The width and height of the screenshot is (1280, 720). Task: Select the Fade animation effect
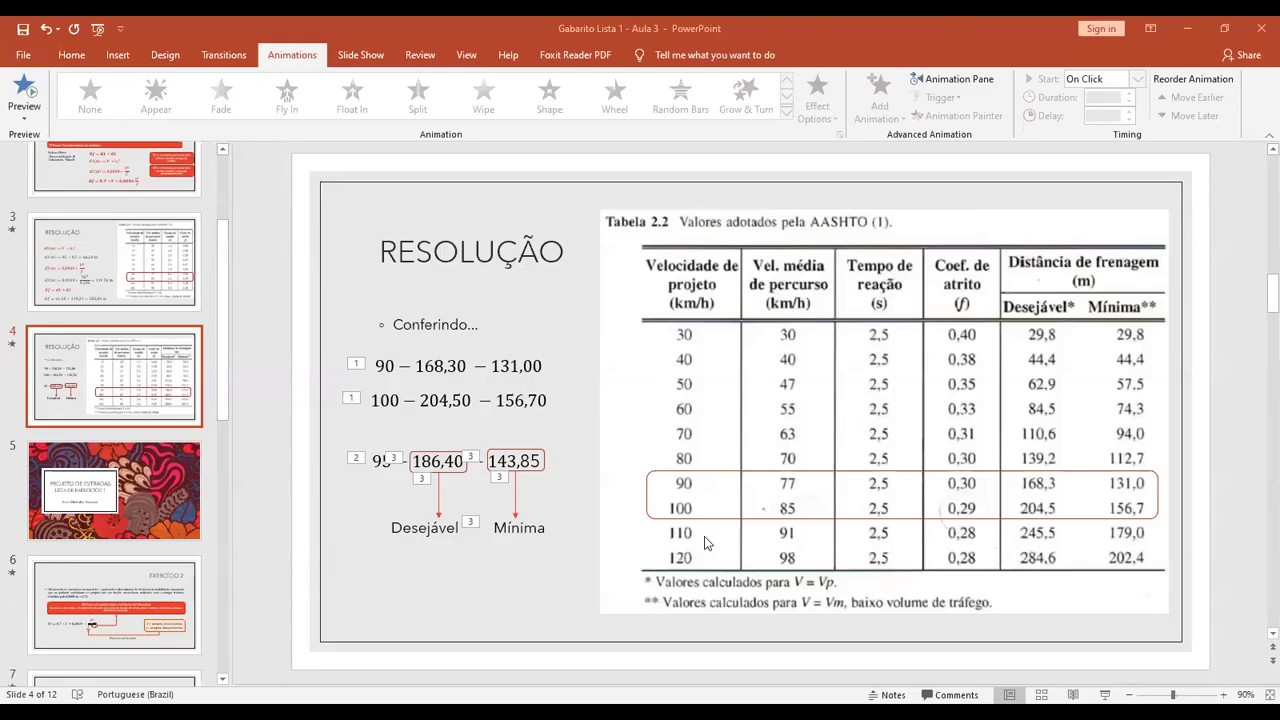click(x=221, y=97)
